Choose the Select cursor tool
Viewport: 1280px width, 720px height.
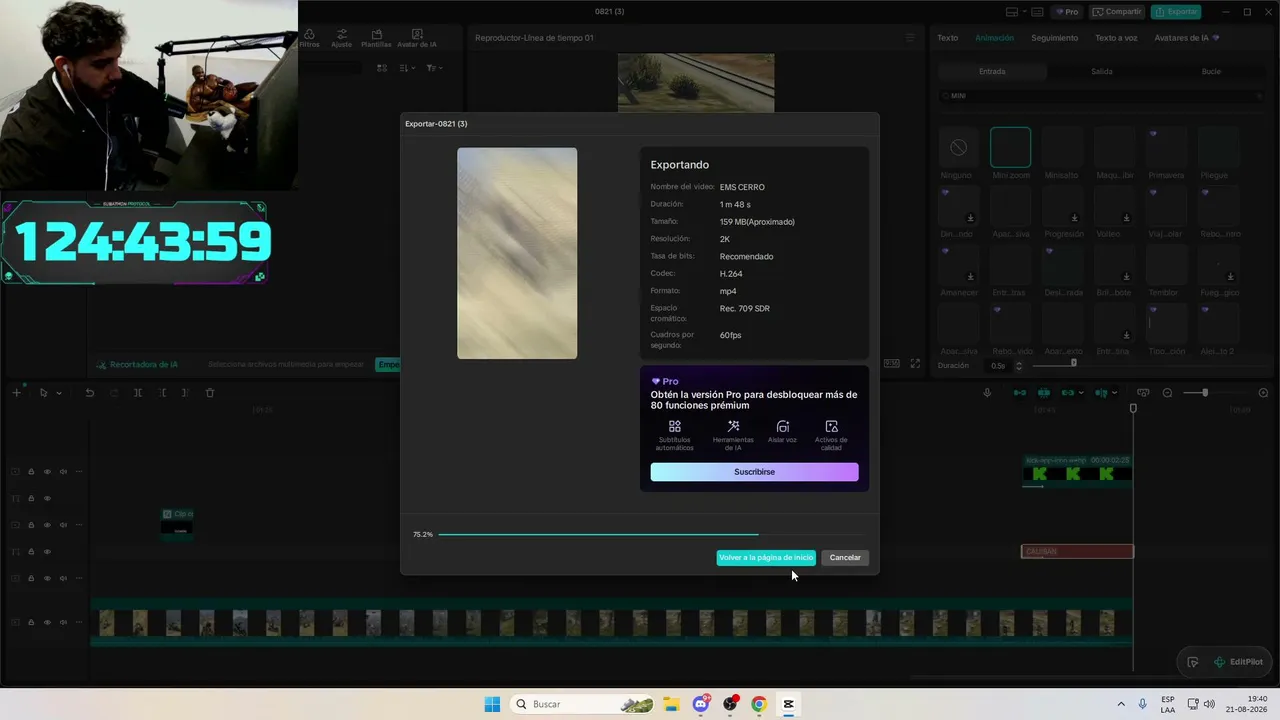coord(43,393)
